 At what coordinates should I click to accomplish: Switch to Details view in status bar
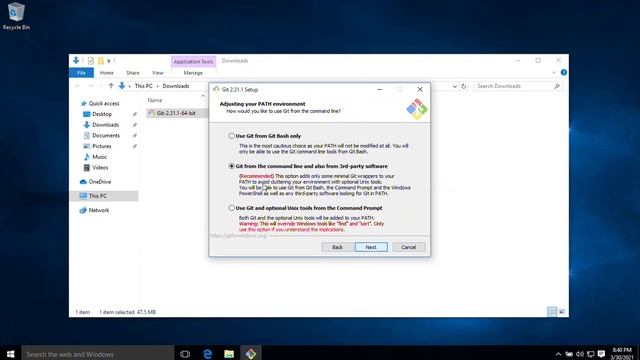tap(552, 312)
